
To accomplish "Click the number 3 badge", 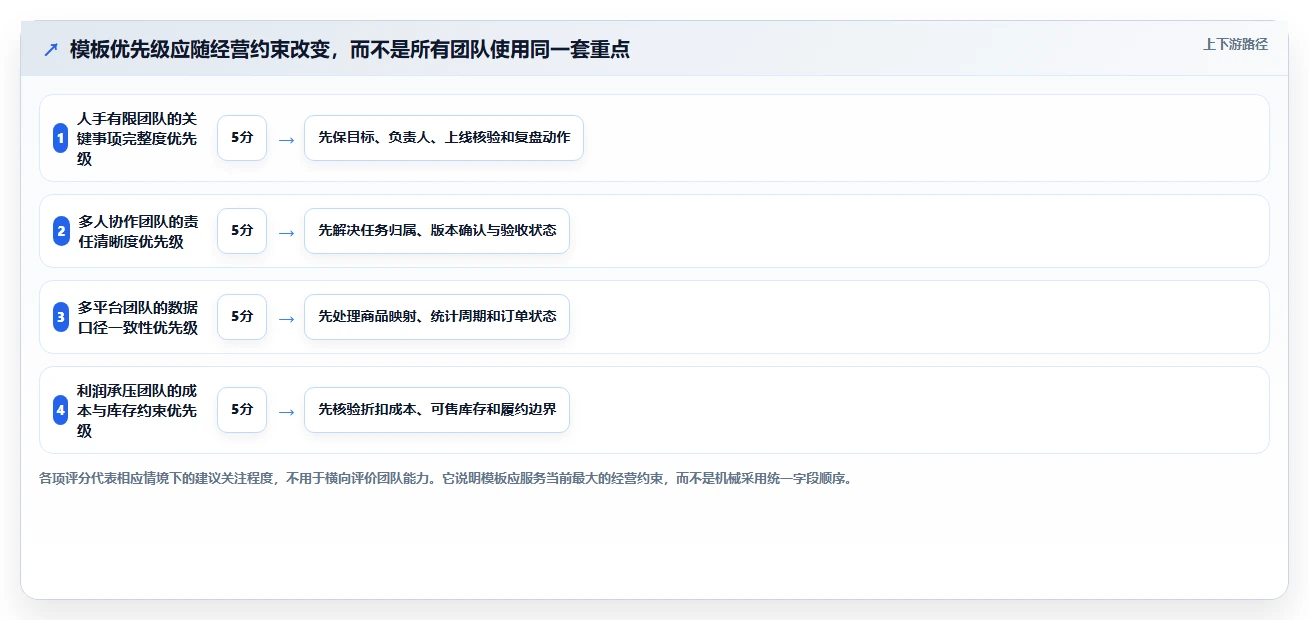I will (x=61, y=317).
